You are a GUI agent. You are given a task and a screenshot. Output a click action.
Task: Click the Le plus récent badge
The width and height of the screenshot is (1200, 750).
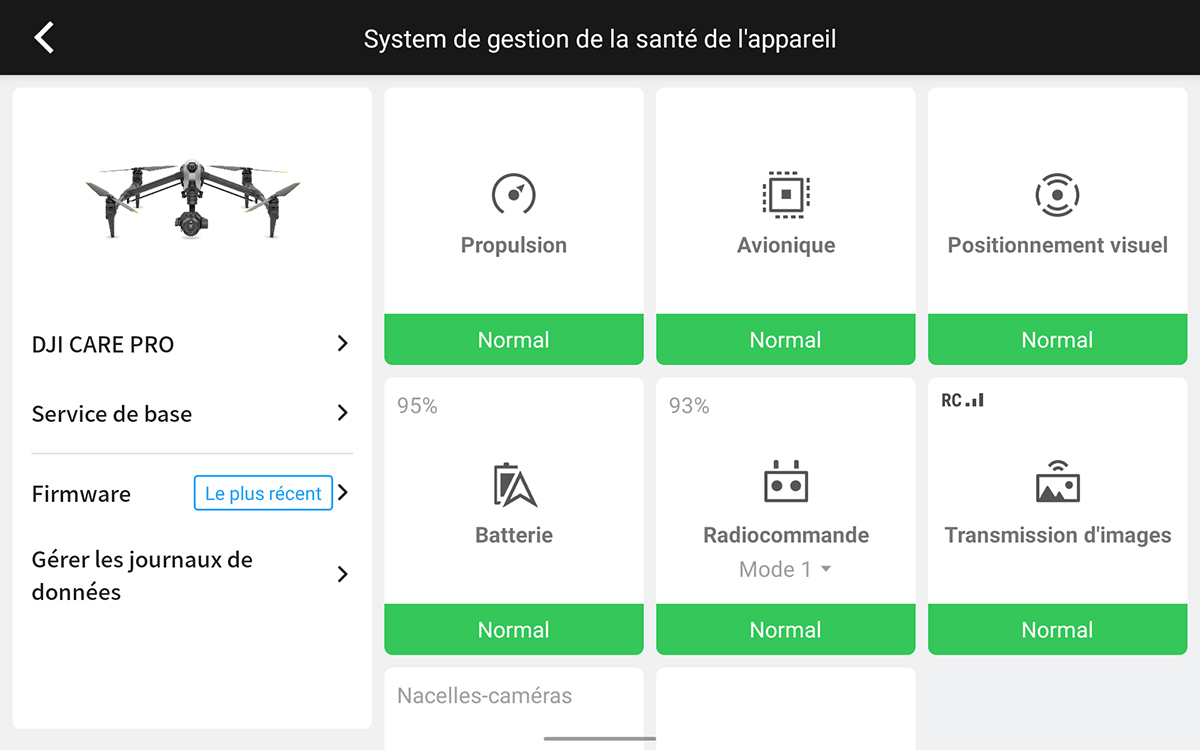pyautogui.click(x=263, y=493)
